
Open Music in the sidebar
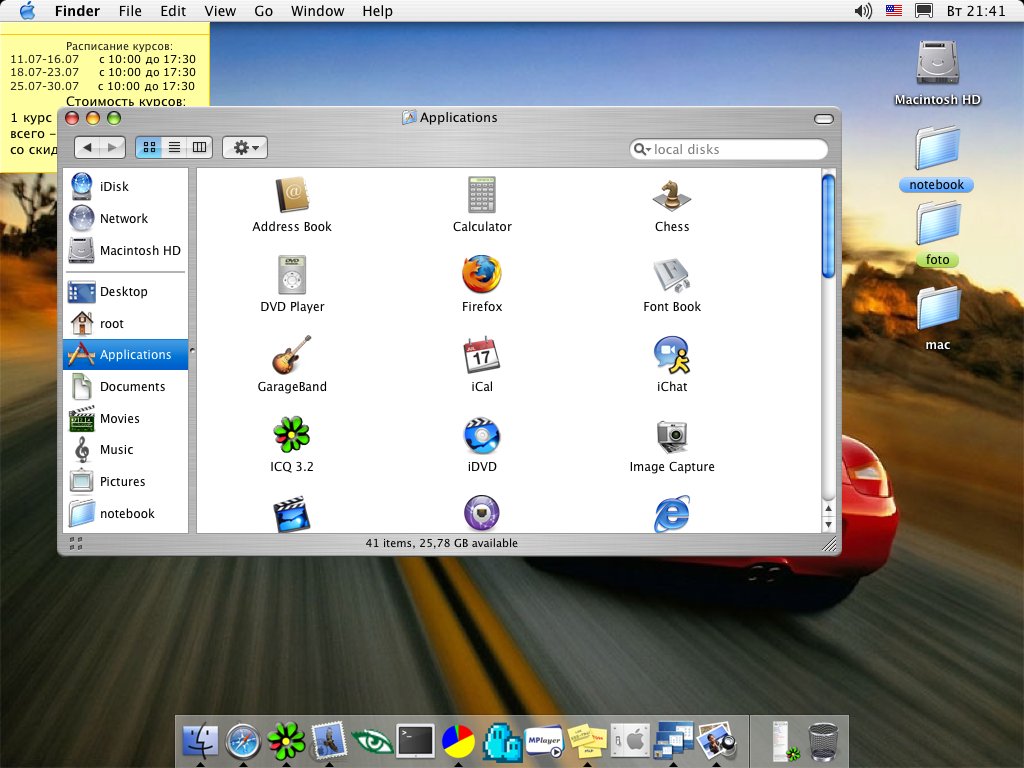pos(125,450)
